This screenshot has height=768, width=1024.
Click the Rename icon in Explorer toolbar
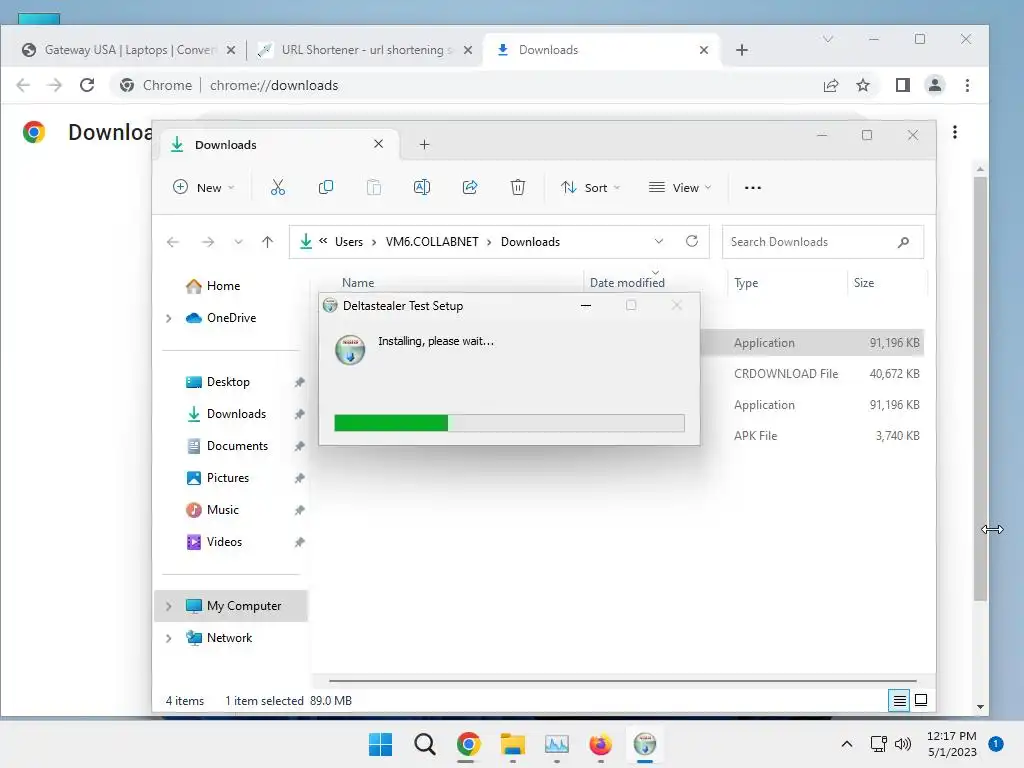click(422, 187)
